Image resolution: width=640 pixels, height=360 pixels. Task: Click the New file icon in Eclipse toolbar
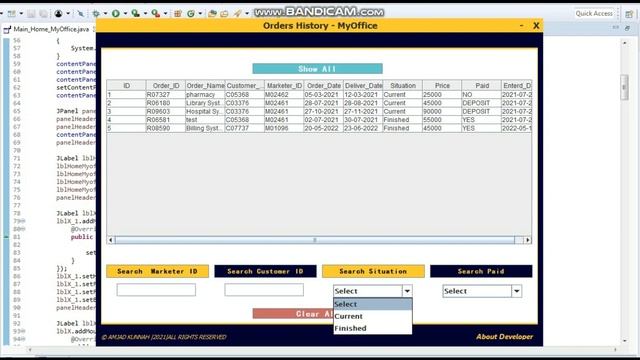12,13
